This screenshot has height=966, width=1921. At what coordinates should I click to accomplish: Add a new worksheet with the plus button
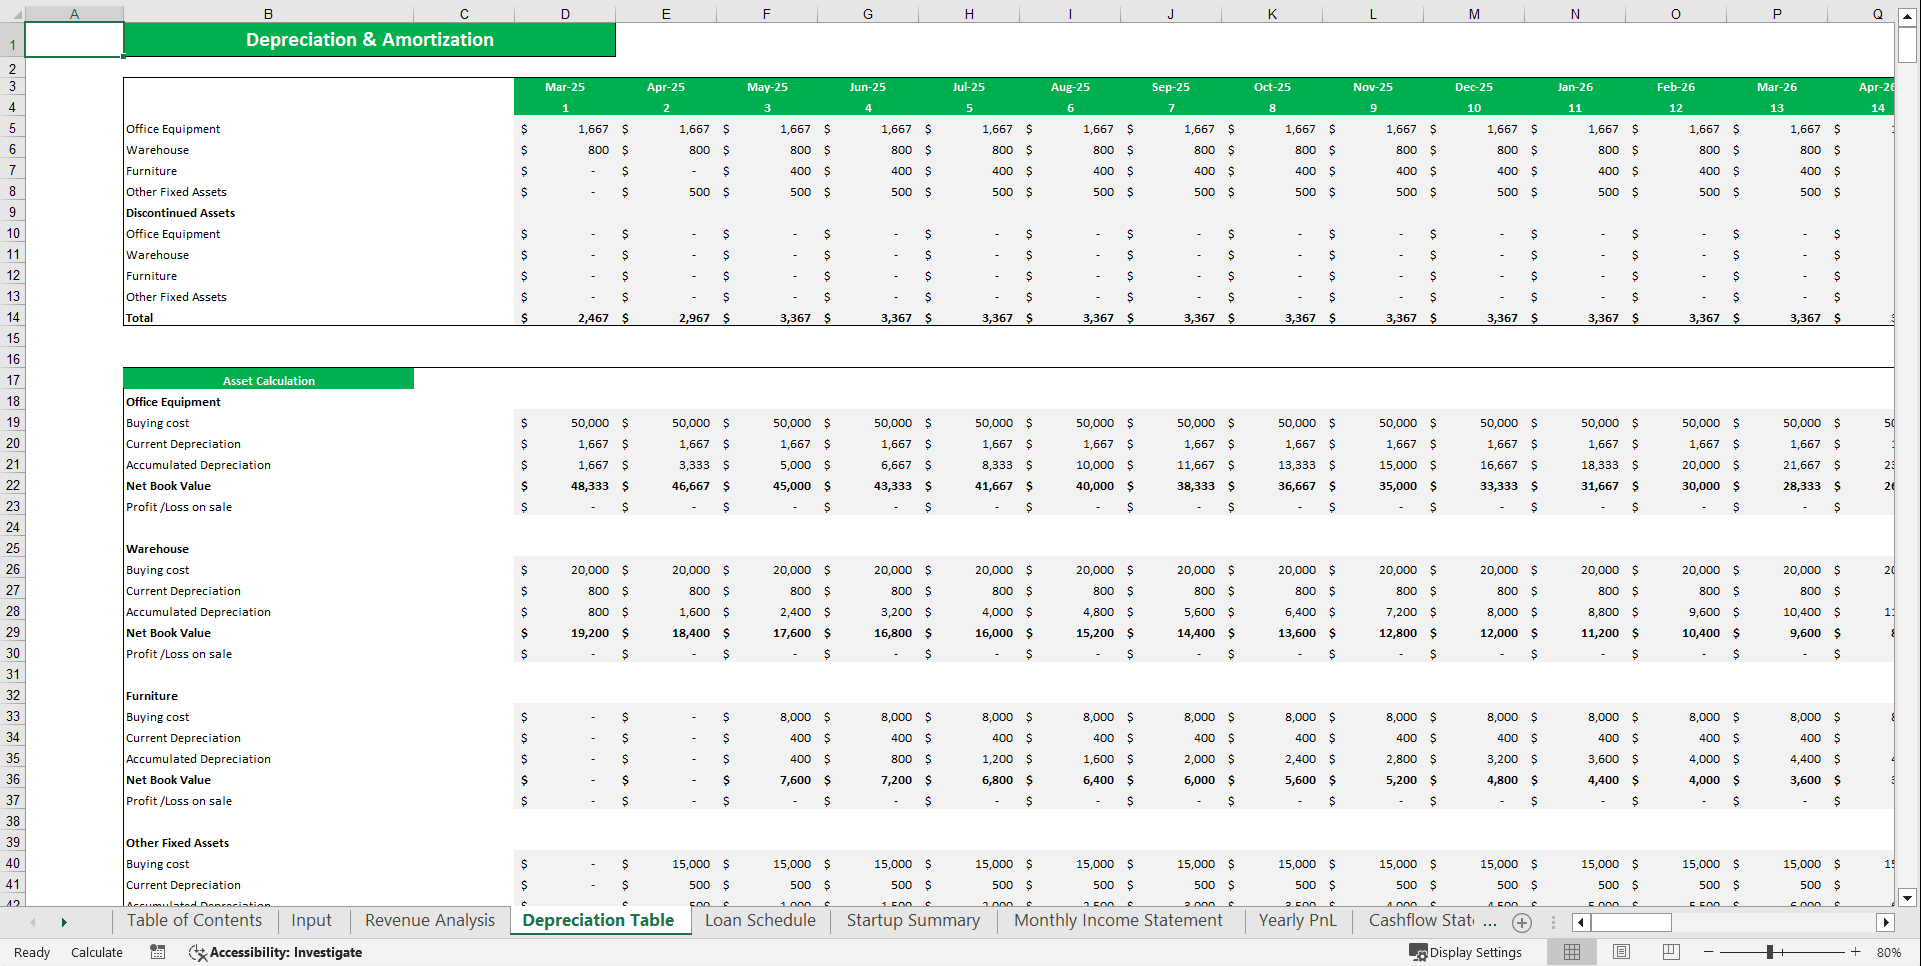[x=1522, y=921]
